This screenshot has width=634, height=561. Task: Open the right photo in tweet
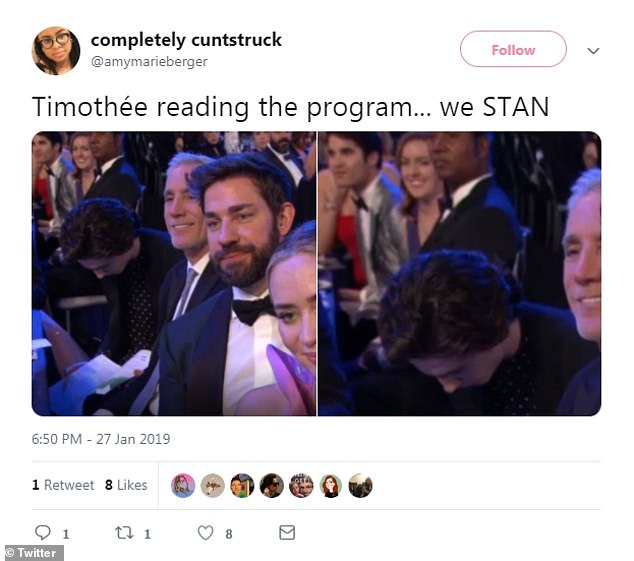459,273
